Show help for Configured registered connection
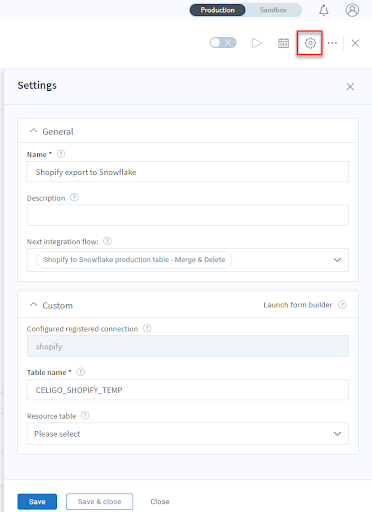This screenshot has height=512, width=372. 147,328
